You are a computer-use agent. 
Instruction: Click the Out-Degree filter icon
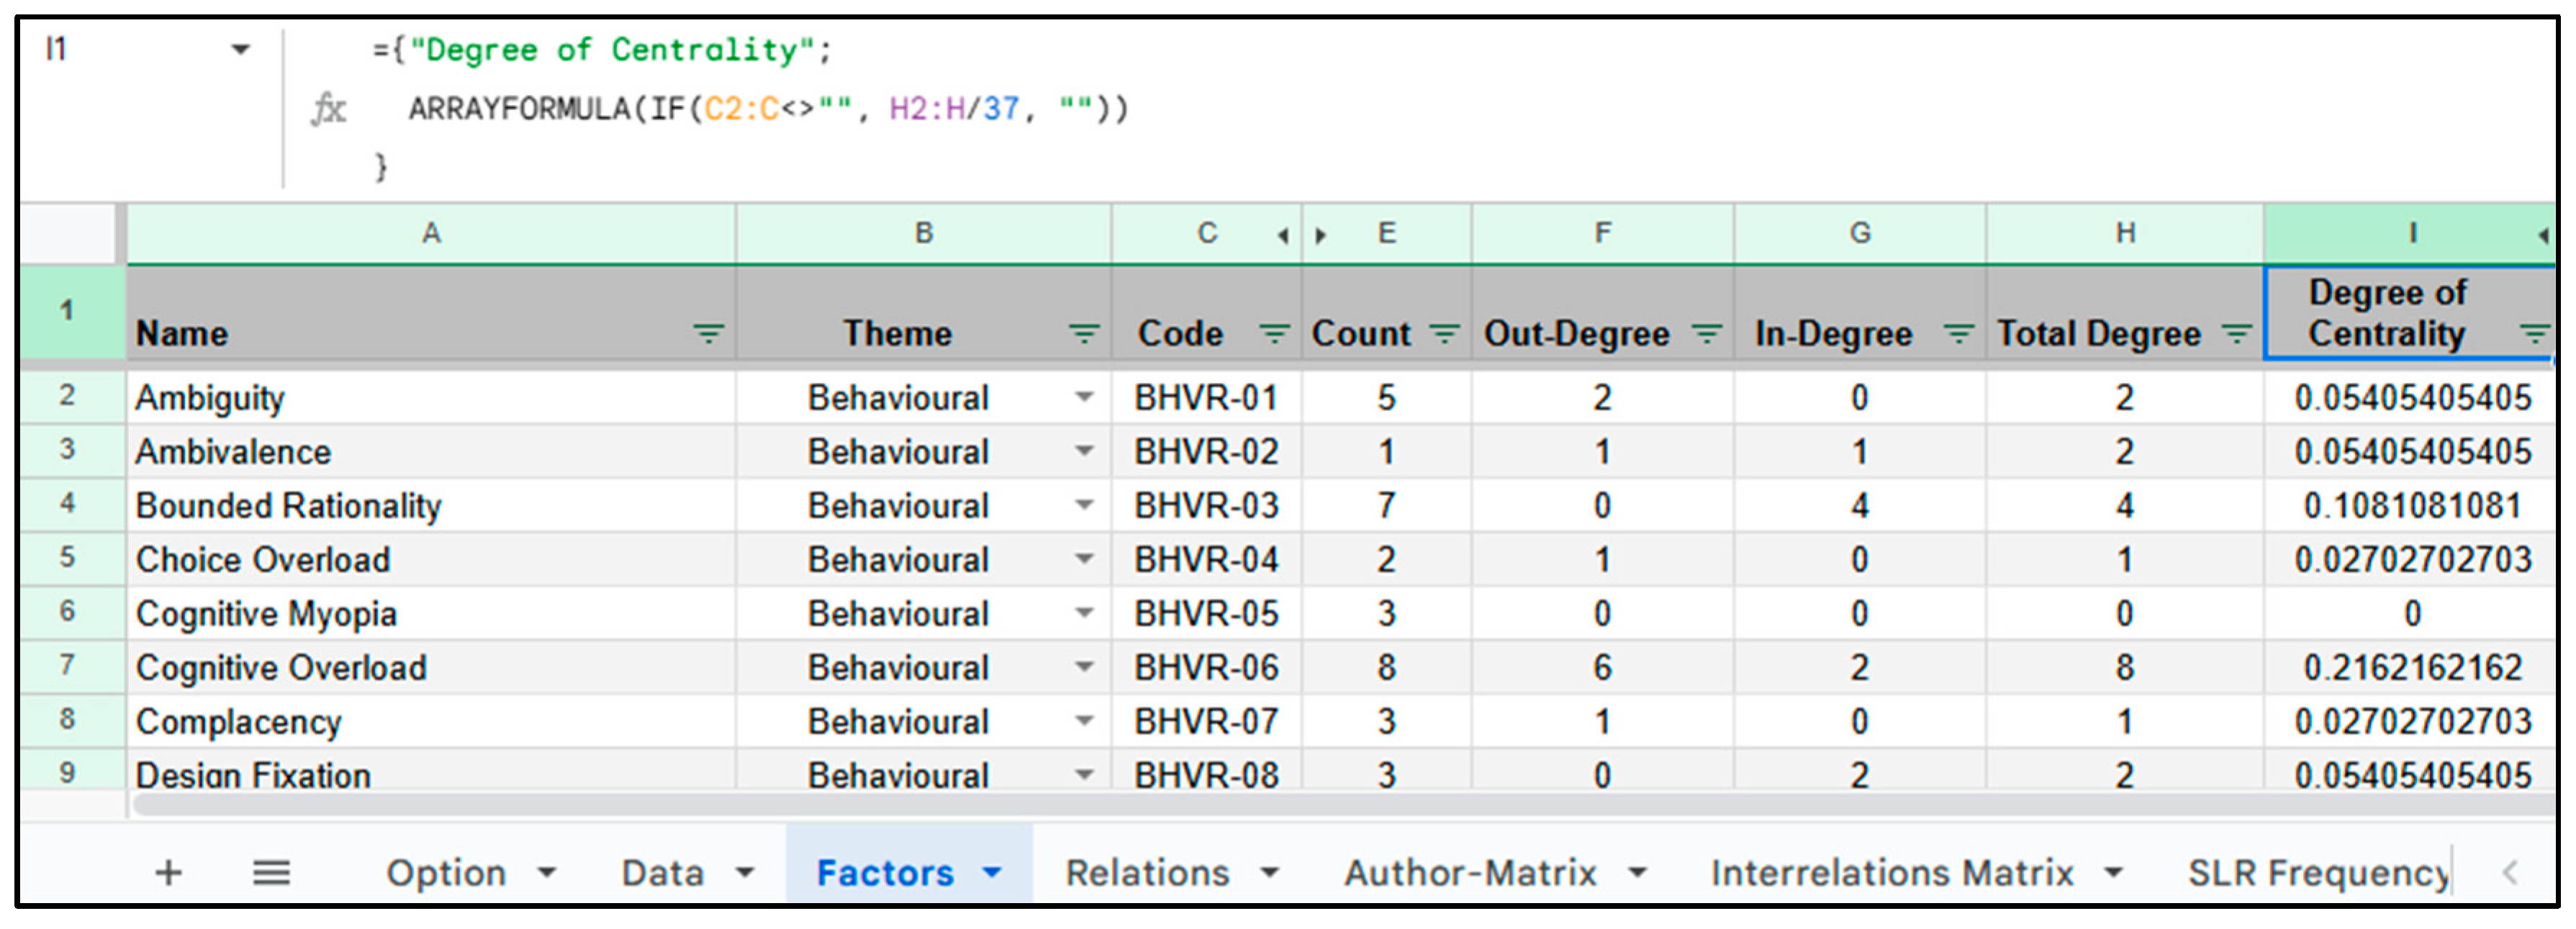pyautogui.click(x=1706, y=334)
